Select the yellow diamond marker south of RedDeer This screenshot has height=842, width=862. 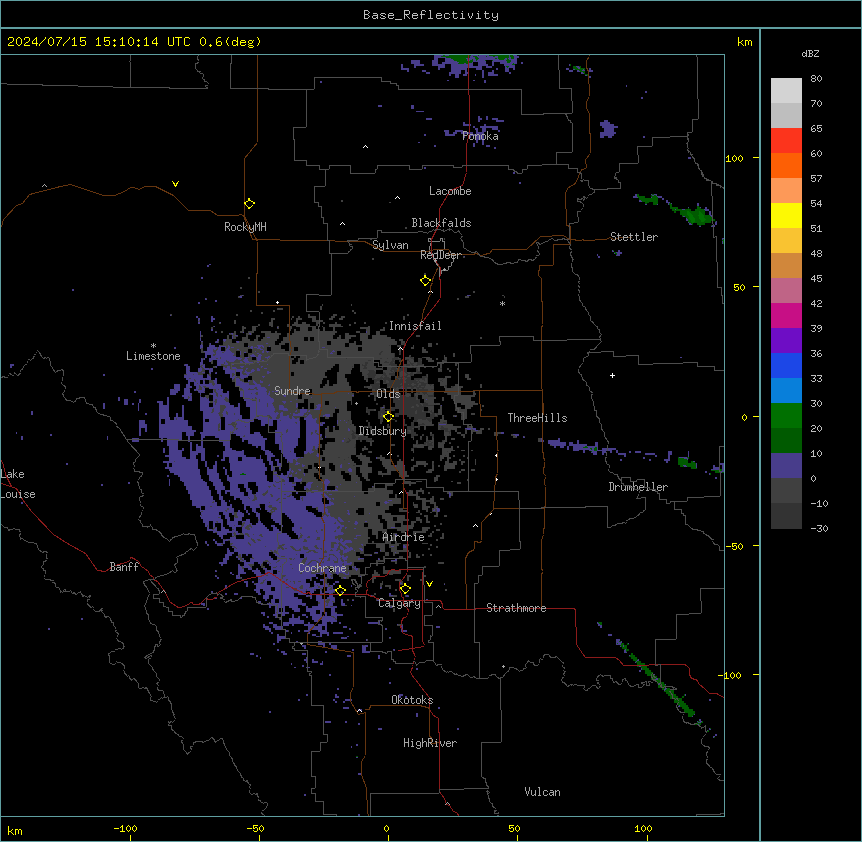(x=426, y=281)
